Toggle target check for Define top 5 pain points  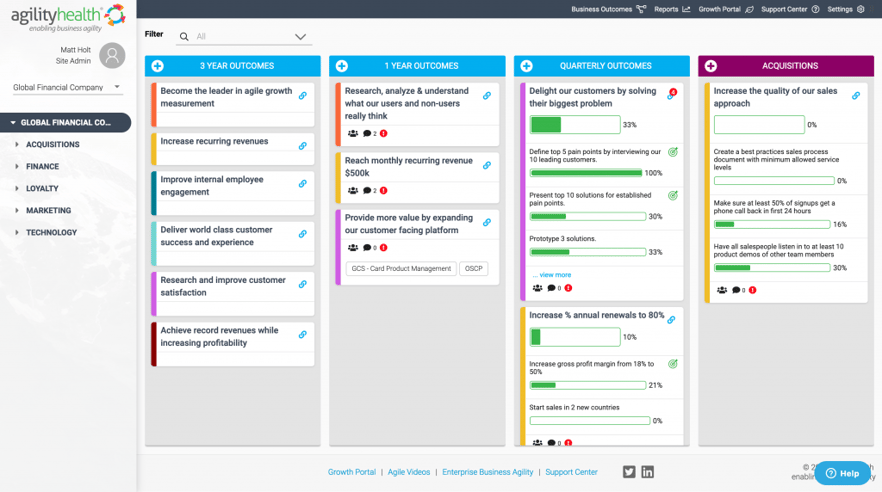(x=673, y=152)
